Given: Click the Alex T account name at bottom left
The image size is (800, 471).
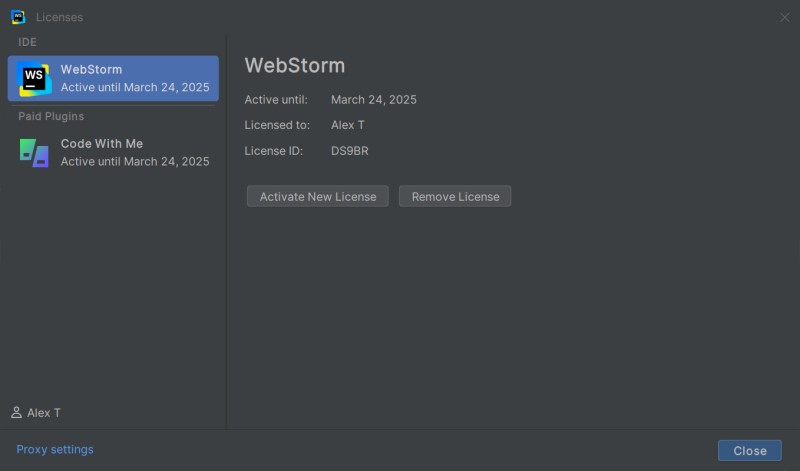Looking at the screenshot, I should [x=44, y=413].
